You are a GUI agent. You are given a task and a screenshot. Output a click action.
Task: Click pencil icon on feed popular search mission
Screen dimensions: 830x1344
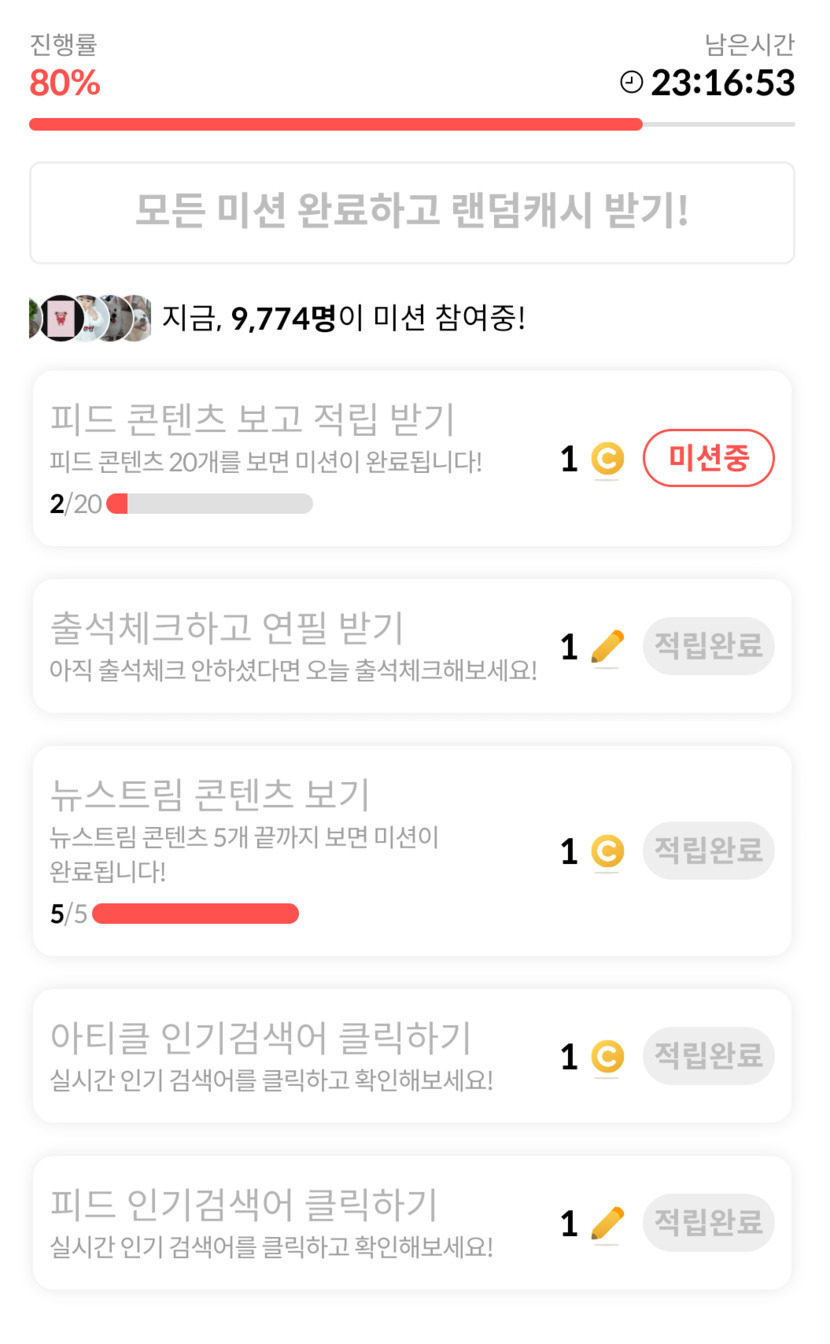(607, 1223)
